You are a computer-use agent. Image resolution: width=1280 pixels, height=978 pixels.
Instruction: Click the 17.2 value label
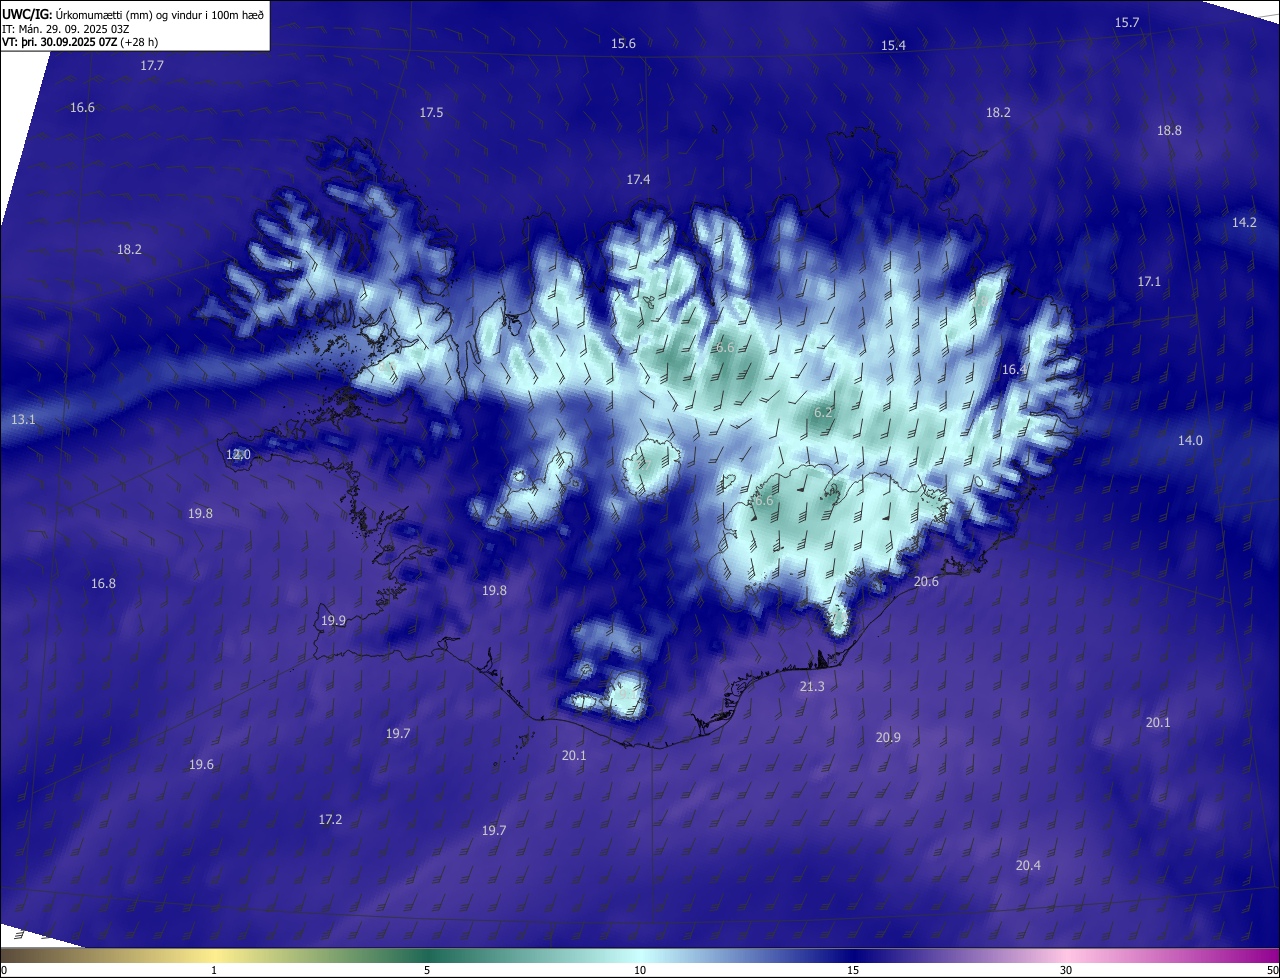(x=330, y=820)
